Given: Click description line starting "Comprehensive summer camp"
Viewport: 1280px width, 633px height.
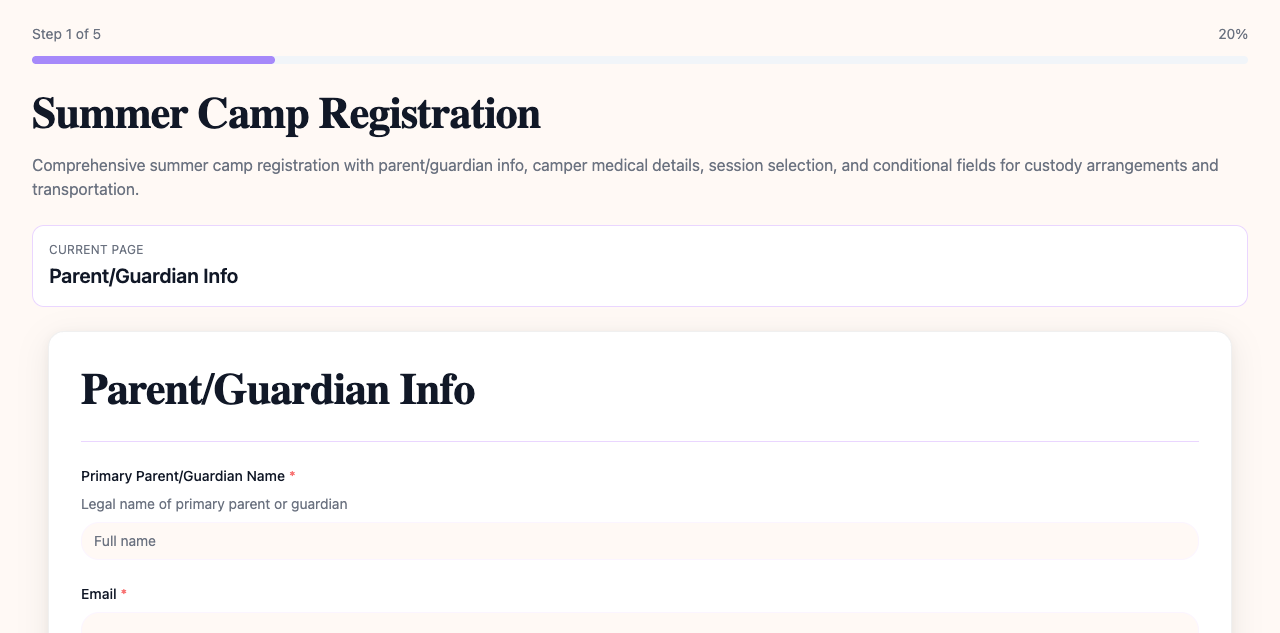Looking at the screenshot, I should pos(624,165).
